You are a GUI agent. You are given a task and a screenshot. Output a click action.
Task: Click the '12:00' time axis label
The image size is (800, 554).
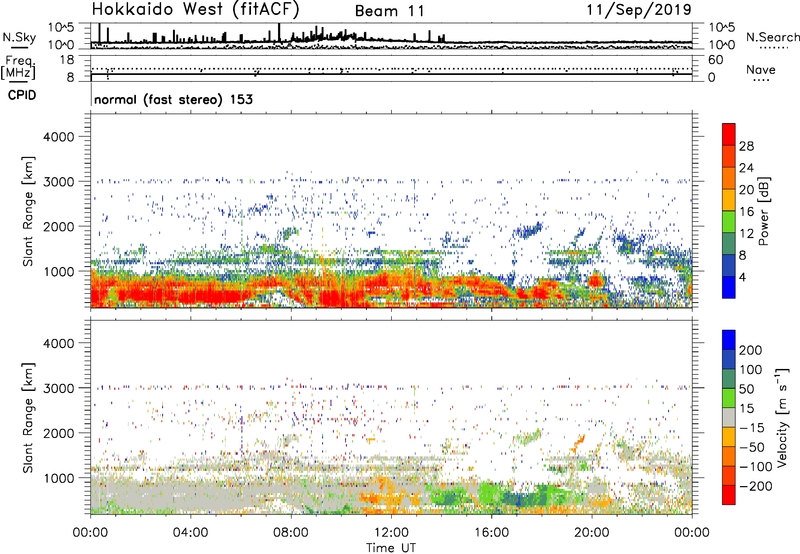click(391, 533)
